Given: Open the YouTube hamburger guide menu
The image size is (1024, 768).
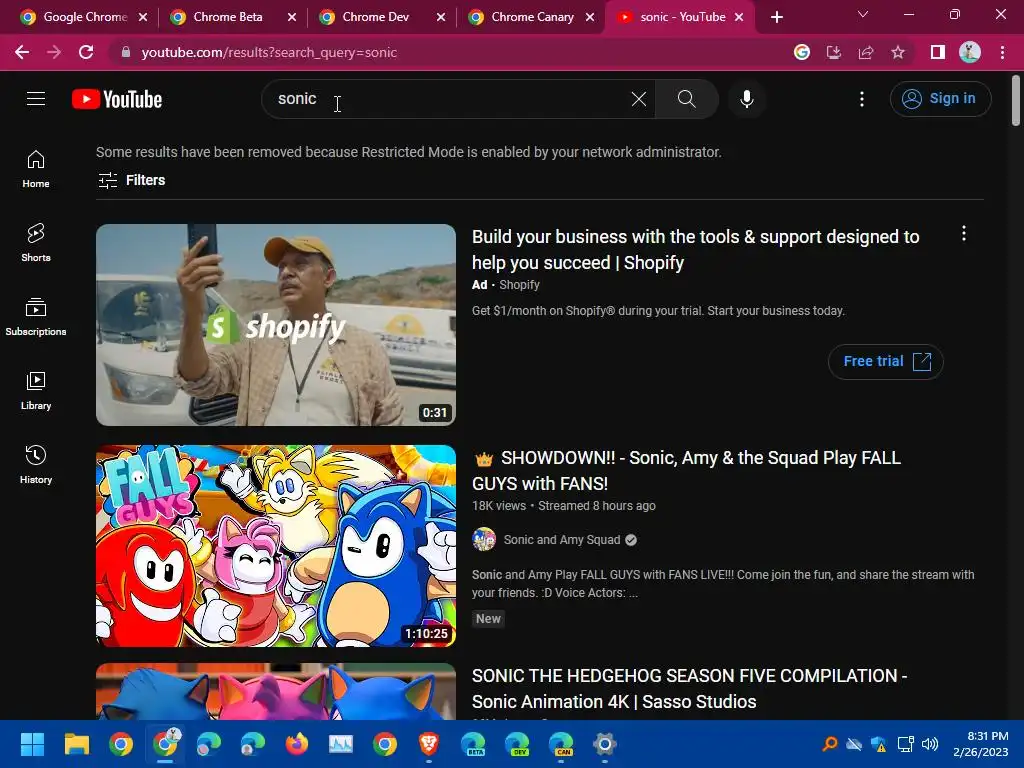Looking at the screenshot, I should click(x=36, y=99).
